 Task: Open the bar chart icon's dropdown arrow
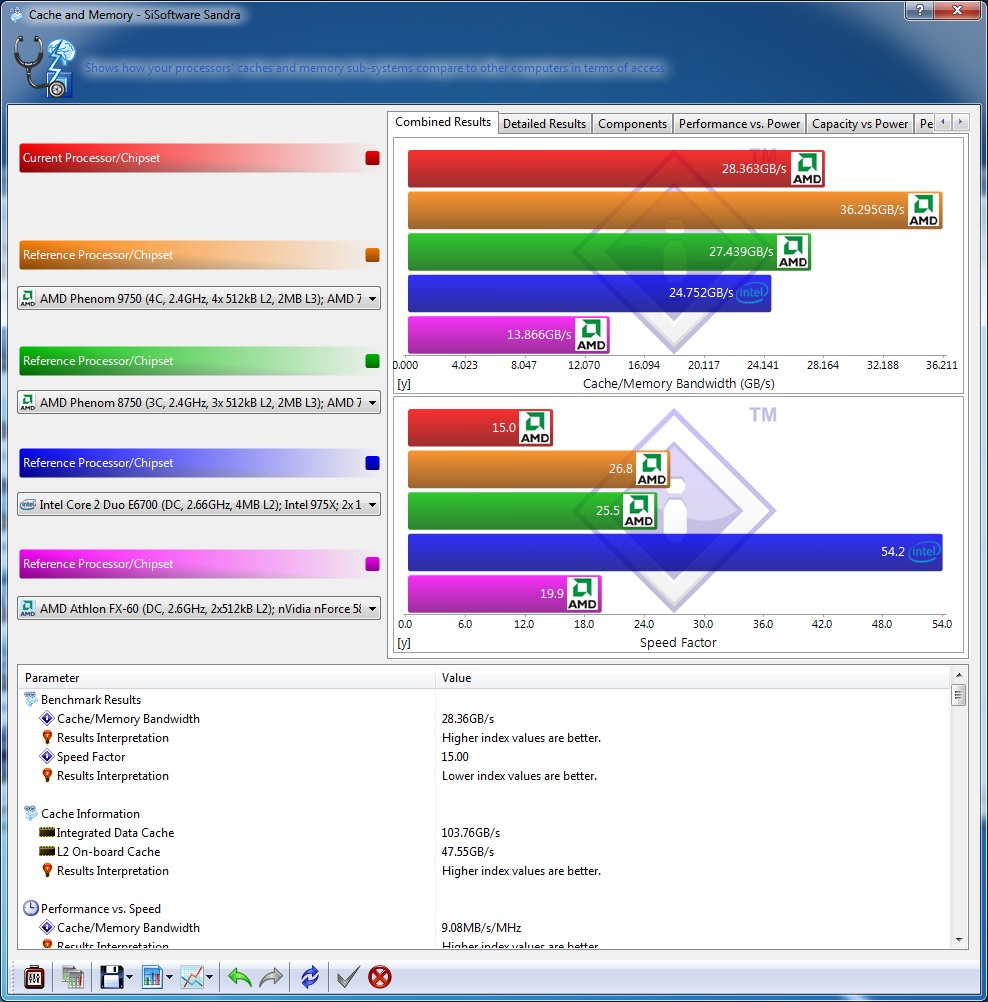point(169,977)
